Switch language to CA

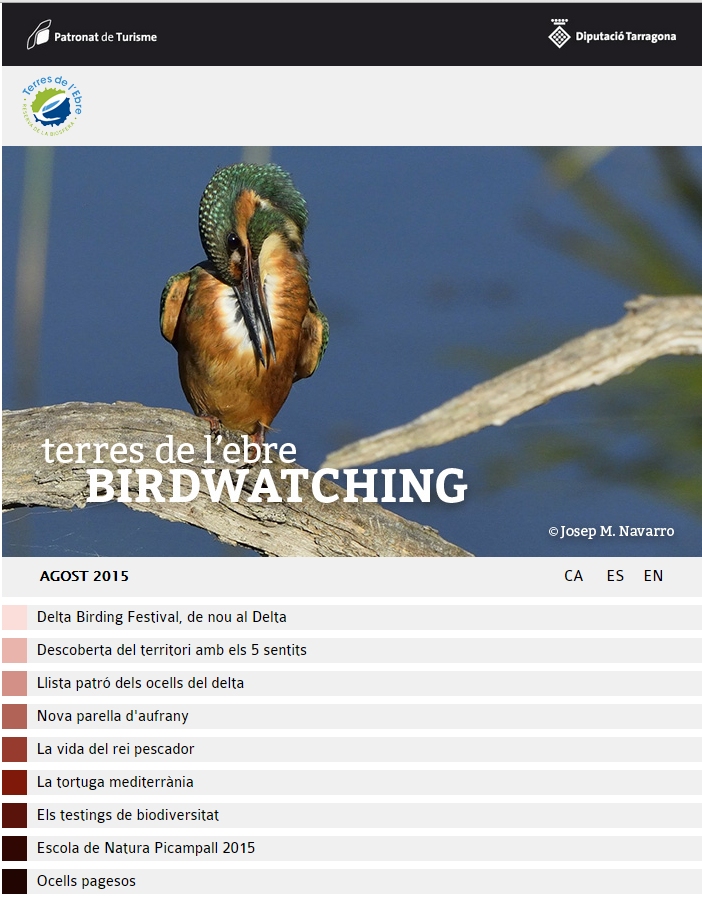pyautogui.click(x=573, y=576)
